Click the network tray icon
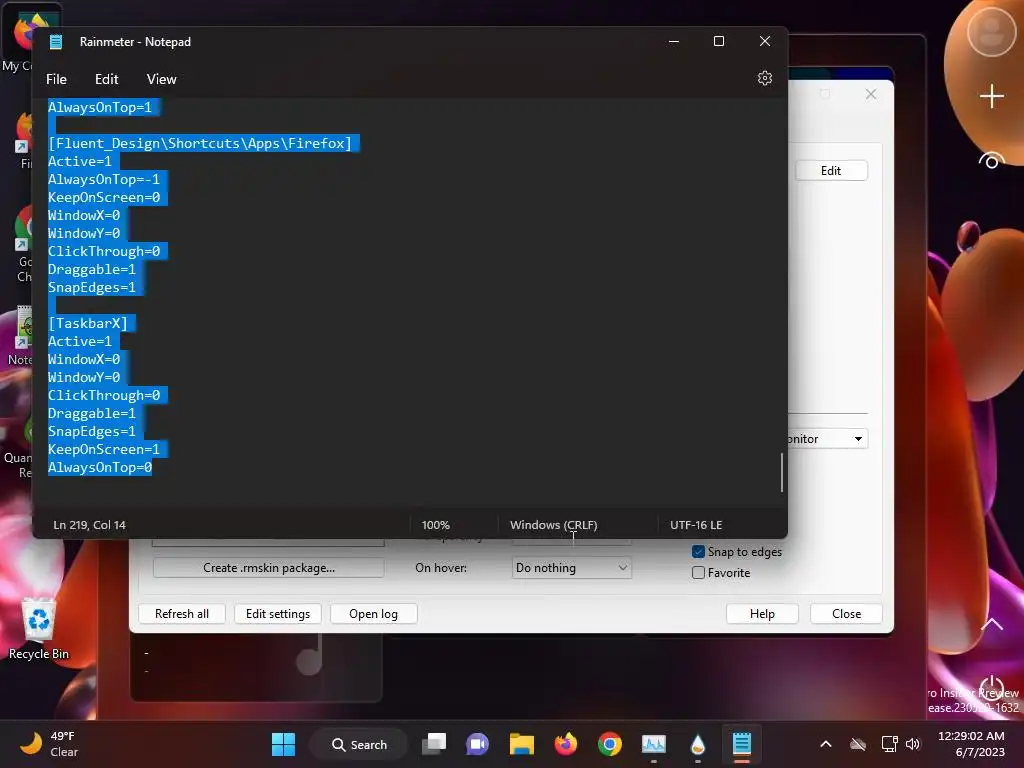1024x768 pixels. [889, 744]
